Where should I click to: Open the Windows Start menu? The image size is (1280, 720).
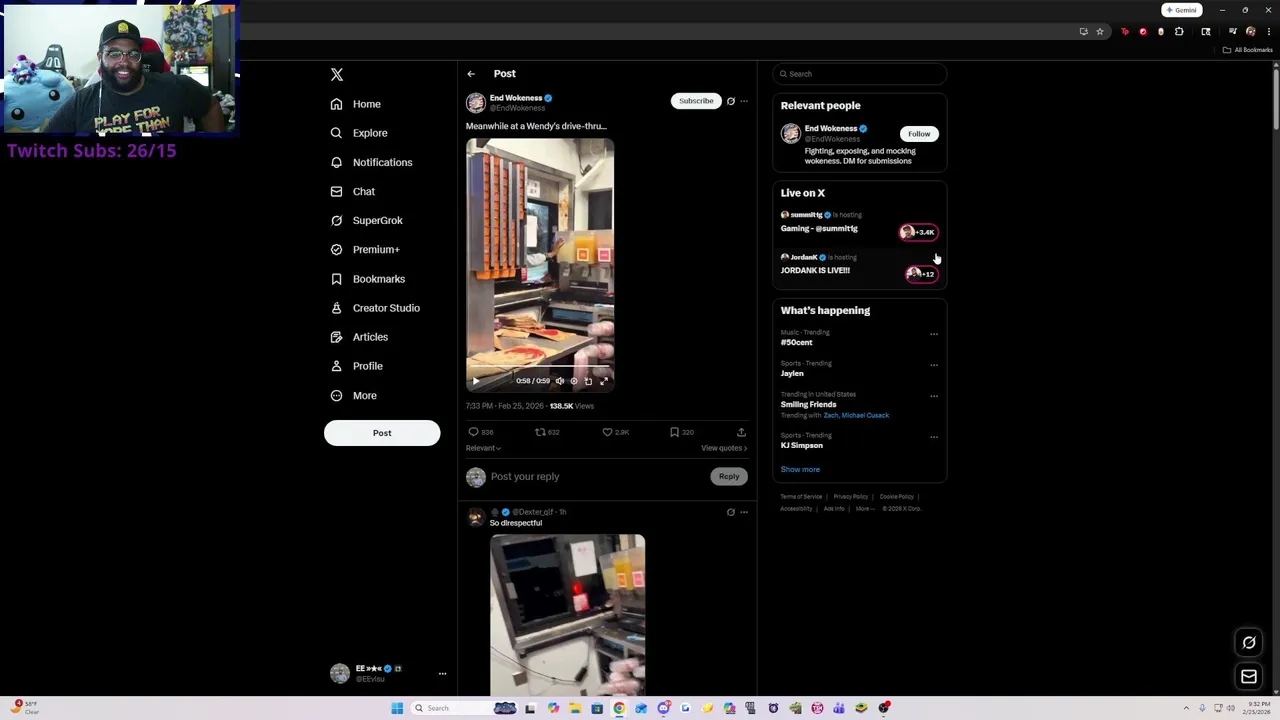point(397,708)
